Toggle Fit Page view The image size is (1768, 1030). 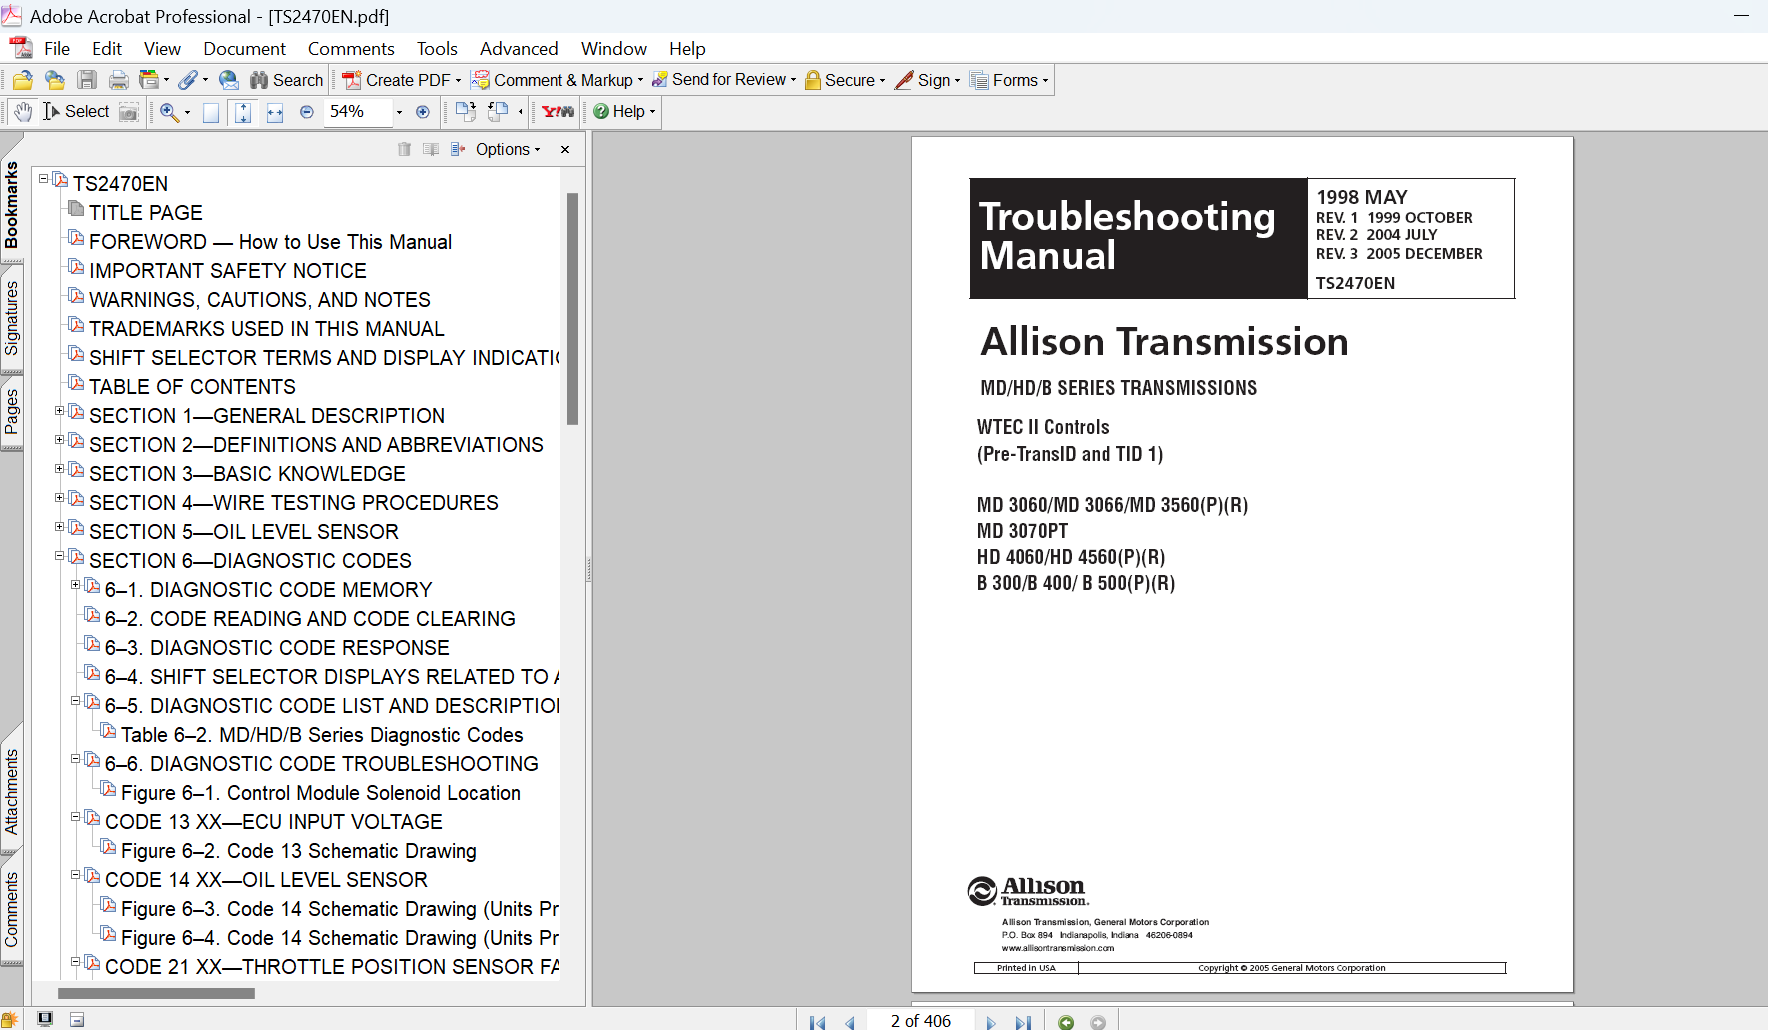tap(243, 112)
